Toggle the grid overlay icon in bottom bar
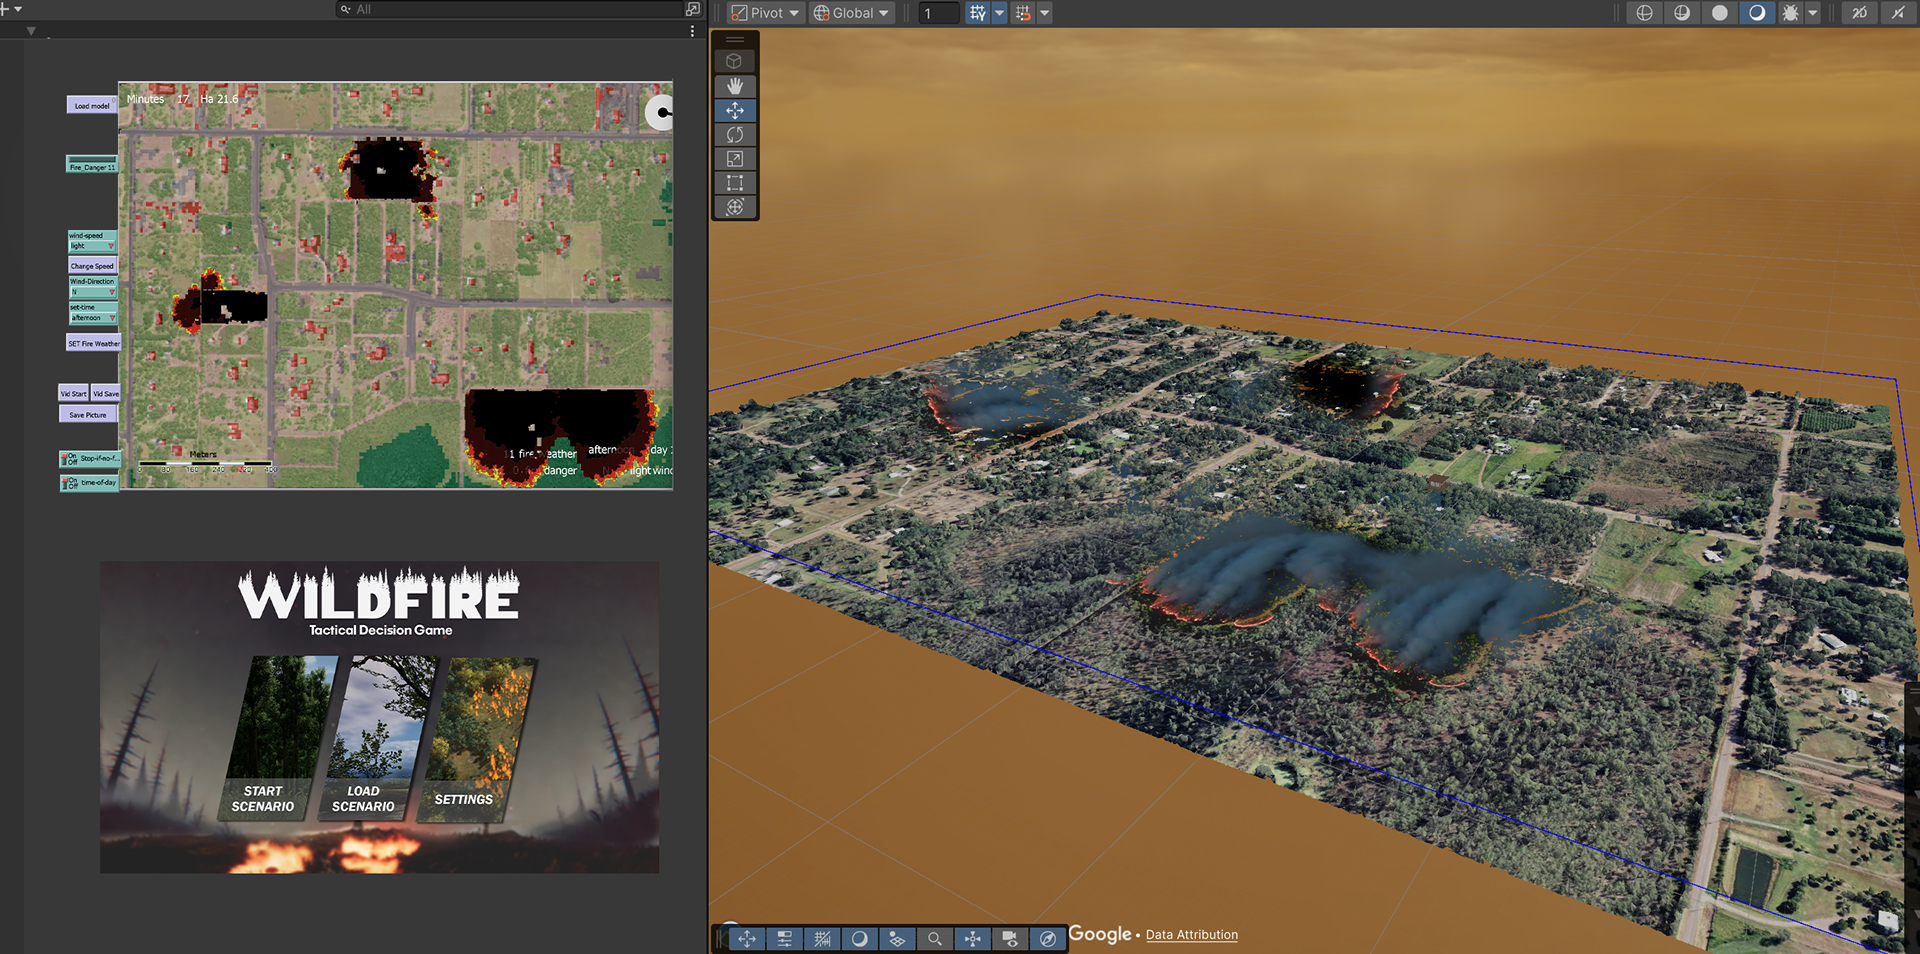 822,939
